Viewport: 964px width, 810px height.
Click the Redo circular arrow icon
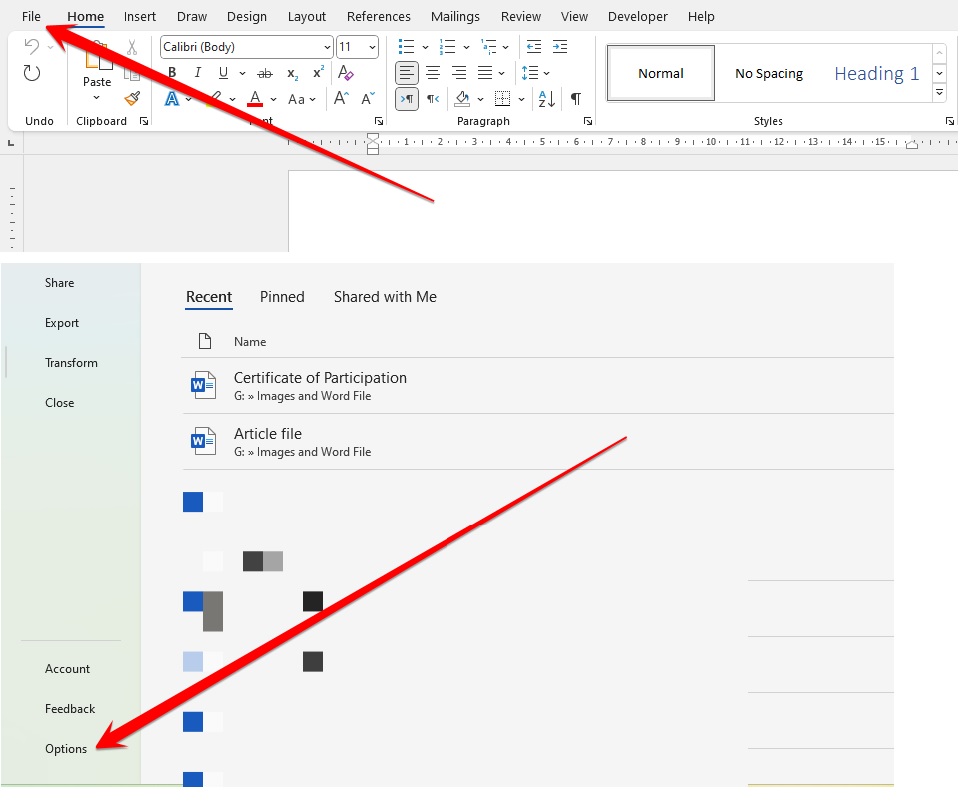[32, 73]
